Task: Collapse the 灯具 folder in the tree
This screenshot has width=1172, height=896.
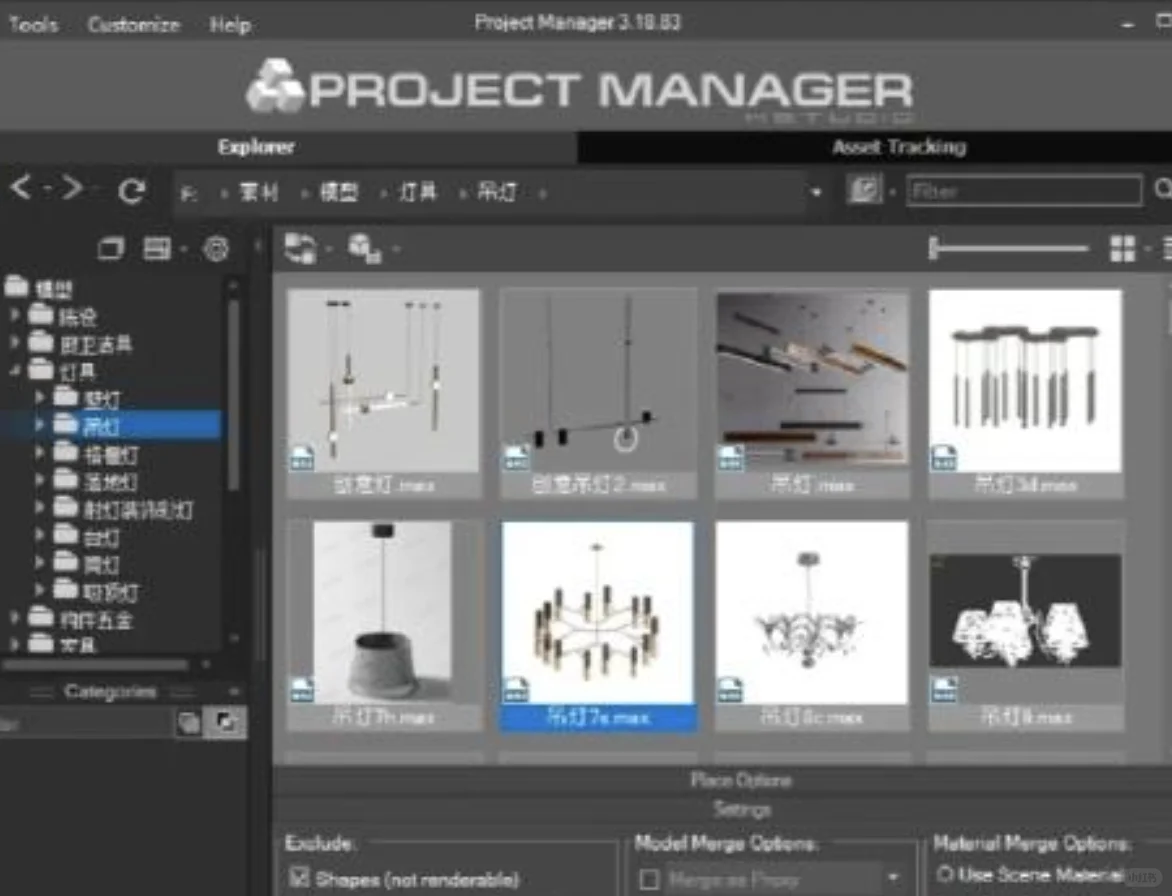Action: point(15,370)
